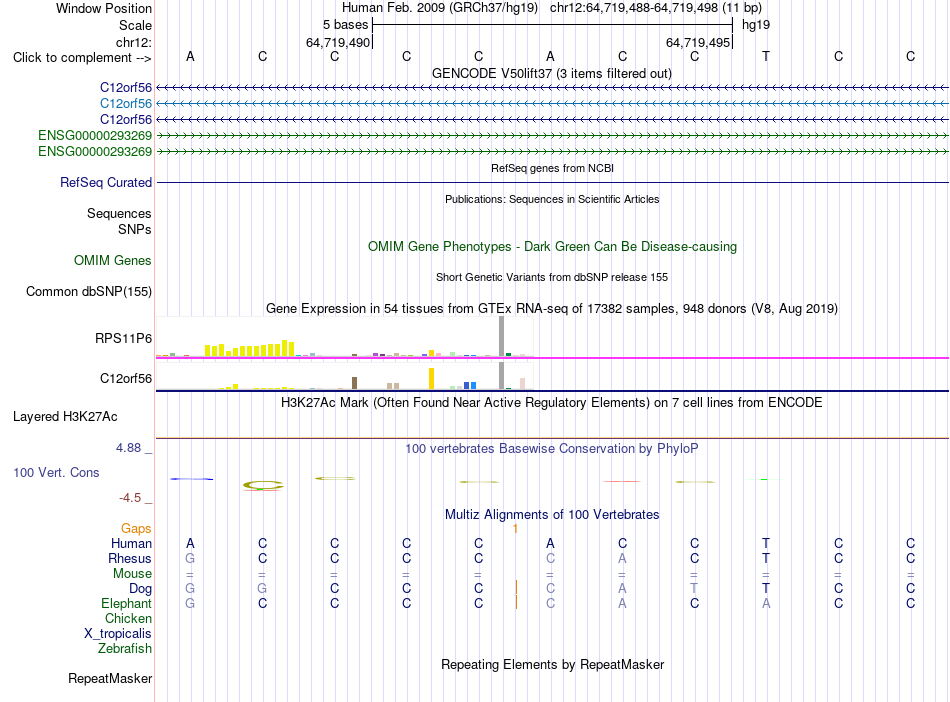950x702 pixels.
Task: Select the 'Rhesus' alignment row label
Action: (130, 558)
